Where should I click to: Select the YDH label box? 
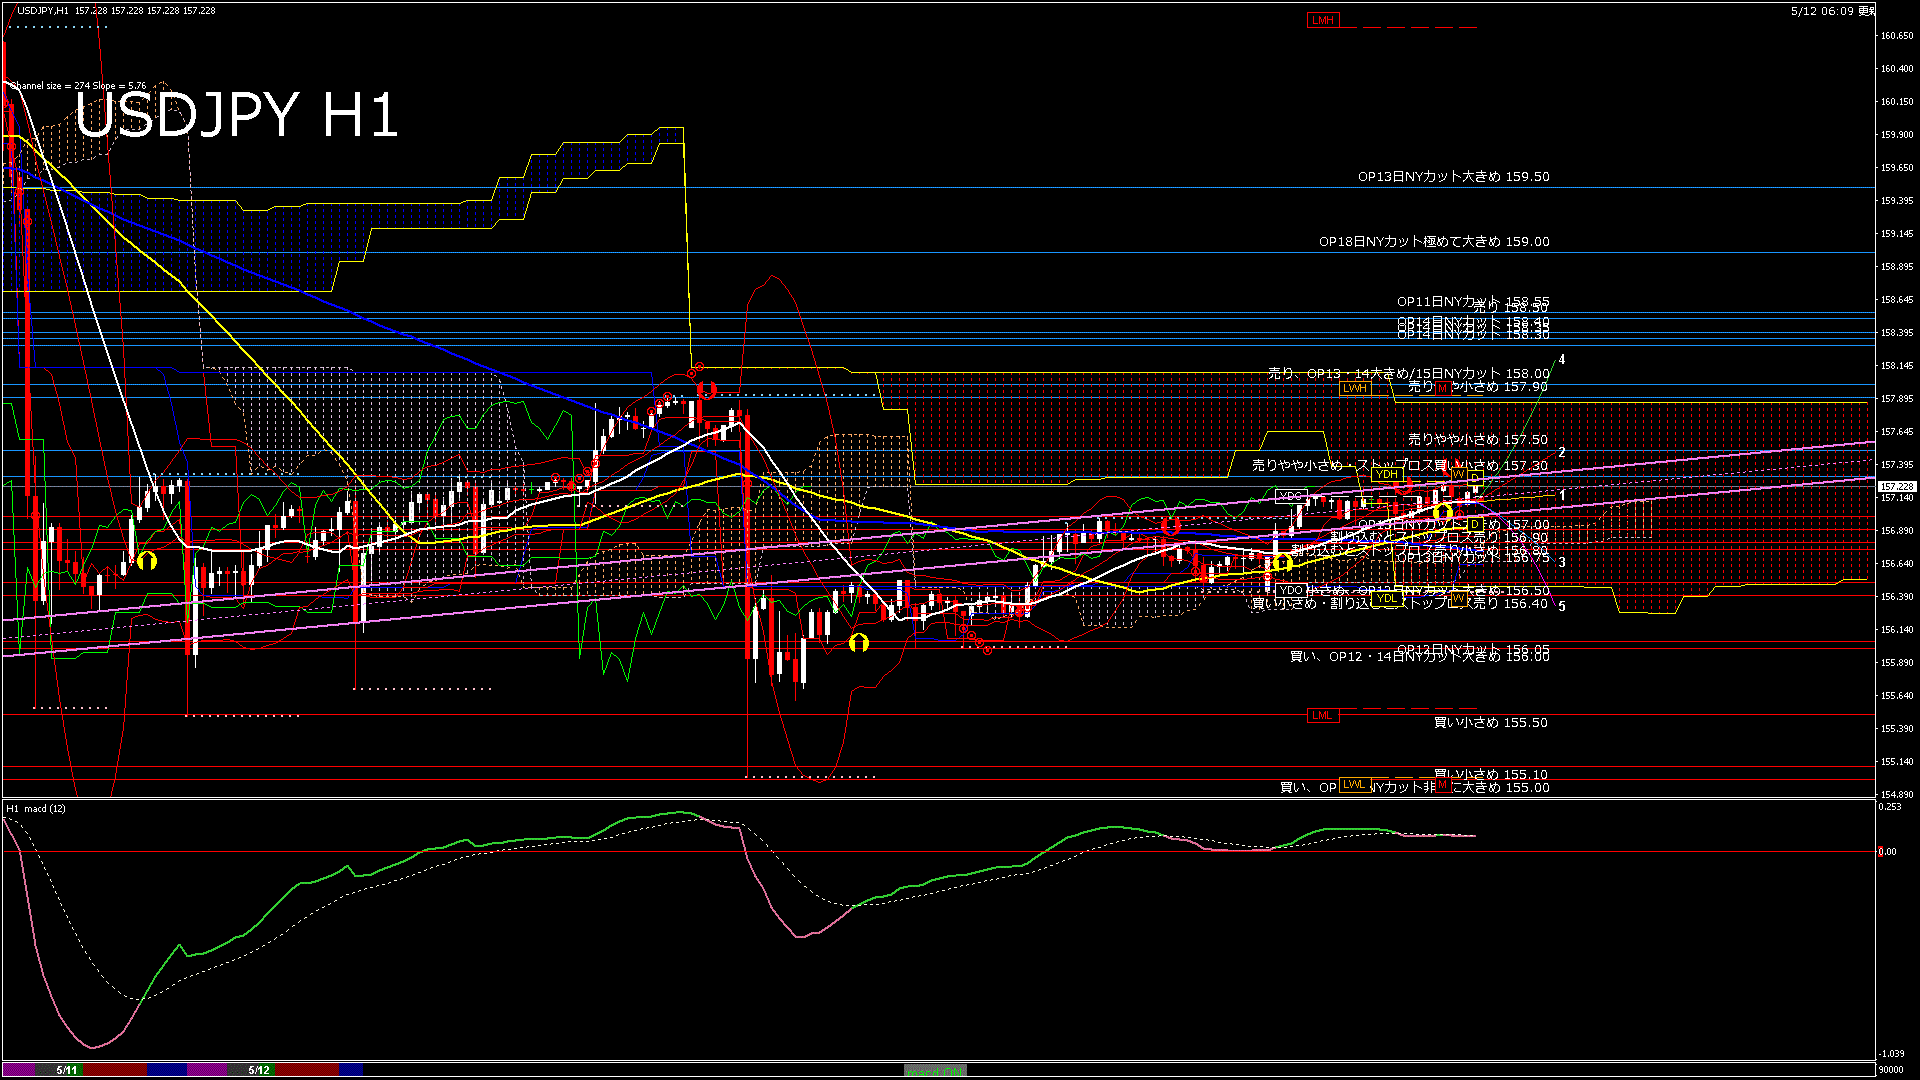(1386, 474)
